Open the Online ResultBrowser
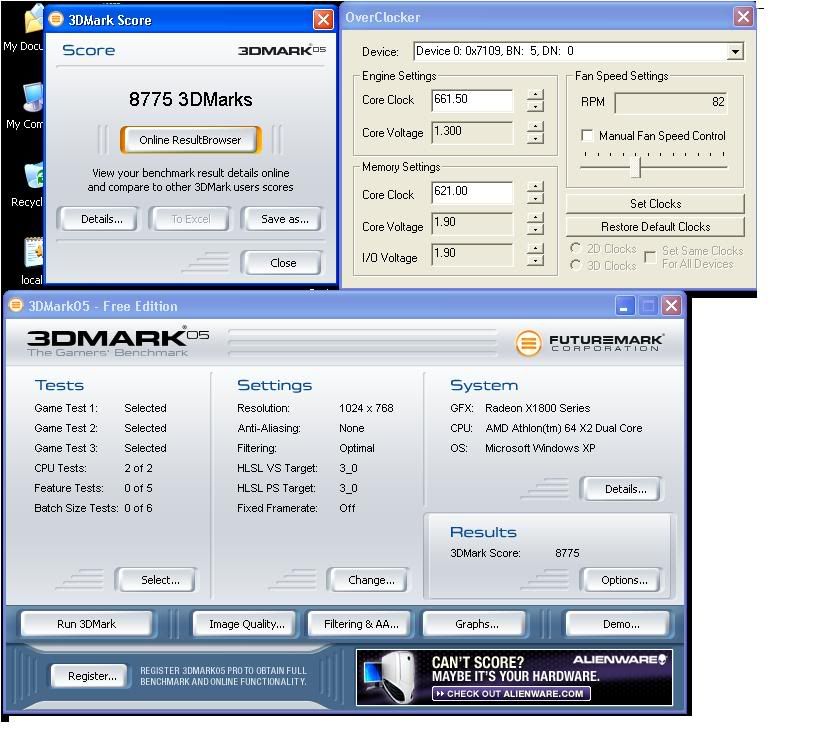Screen dimensions: 840x735 coord(190,140)
